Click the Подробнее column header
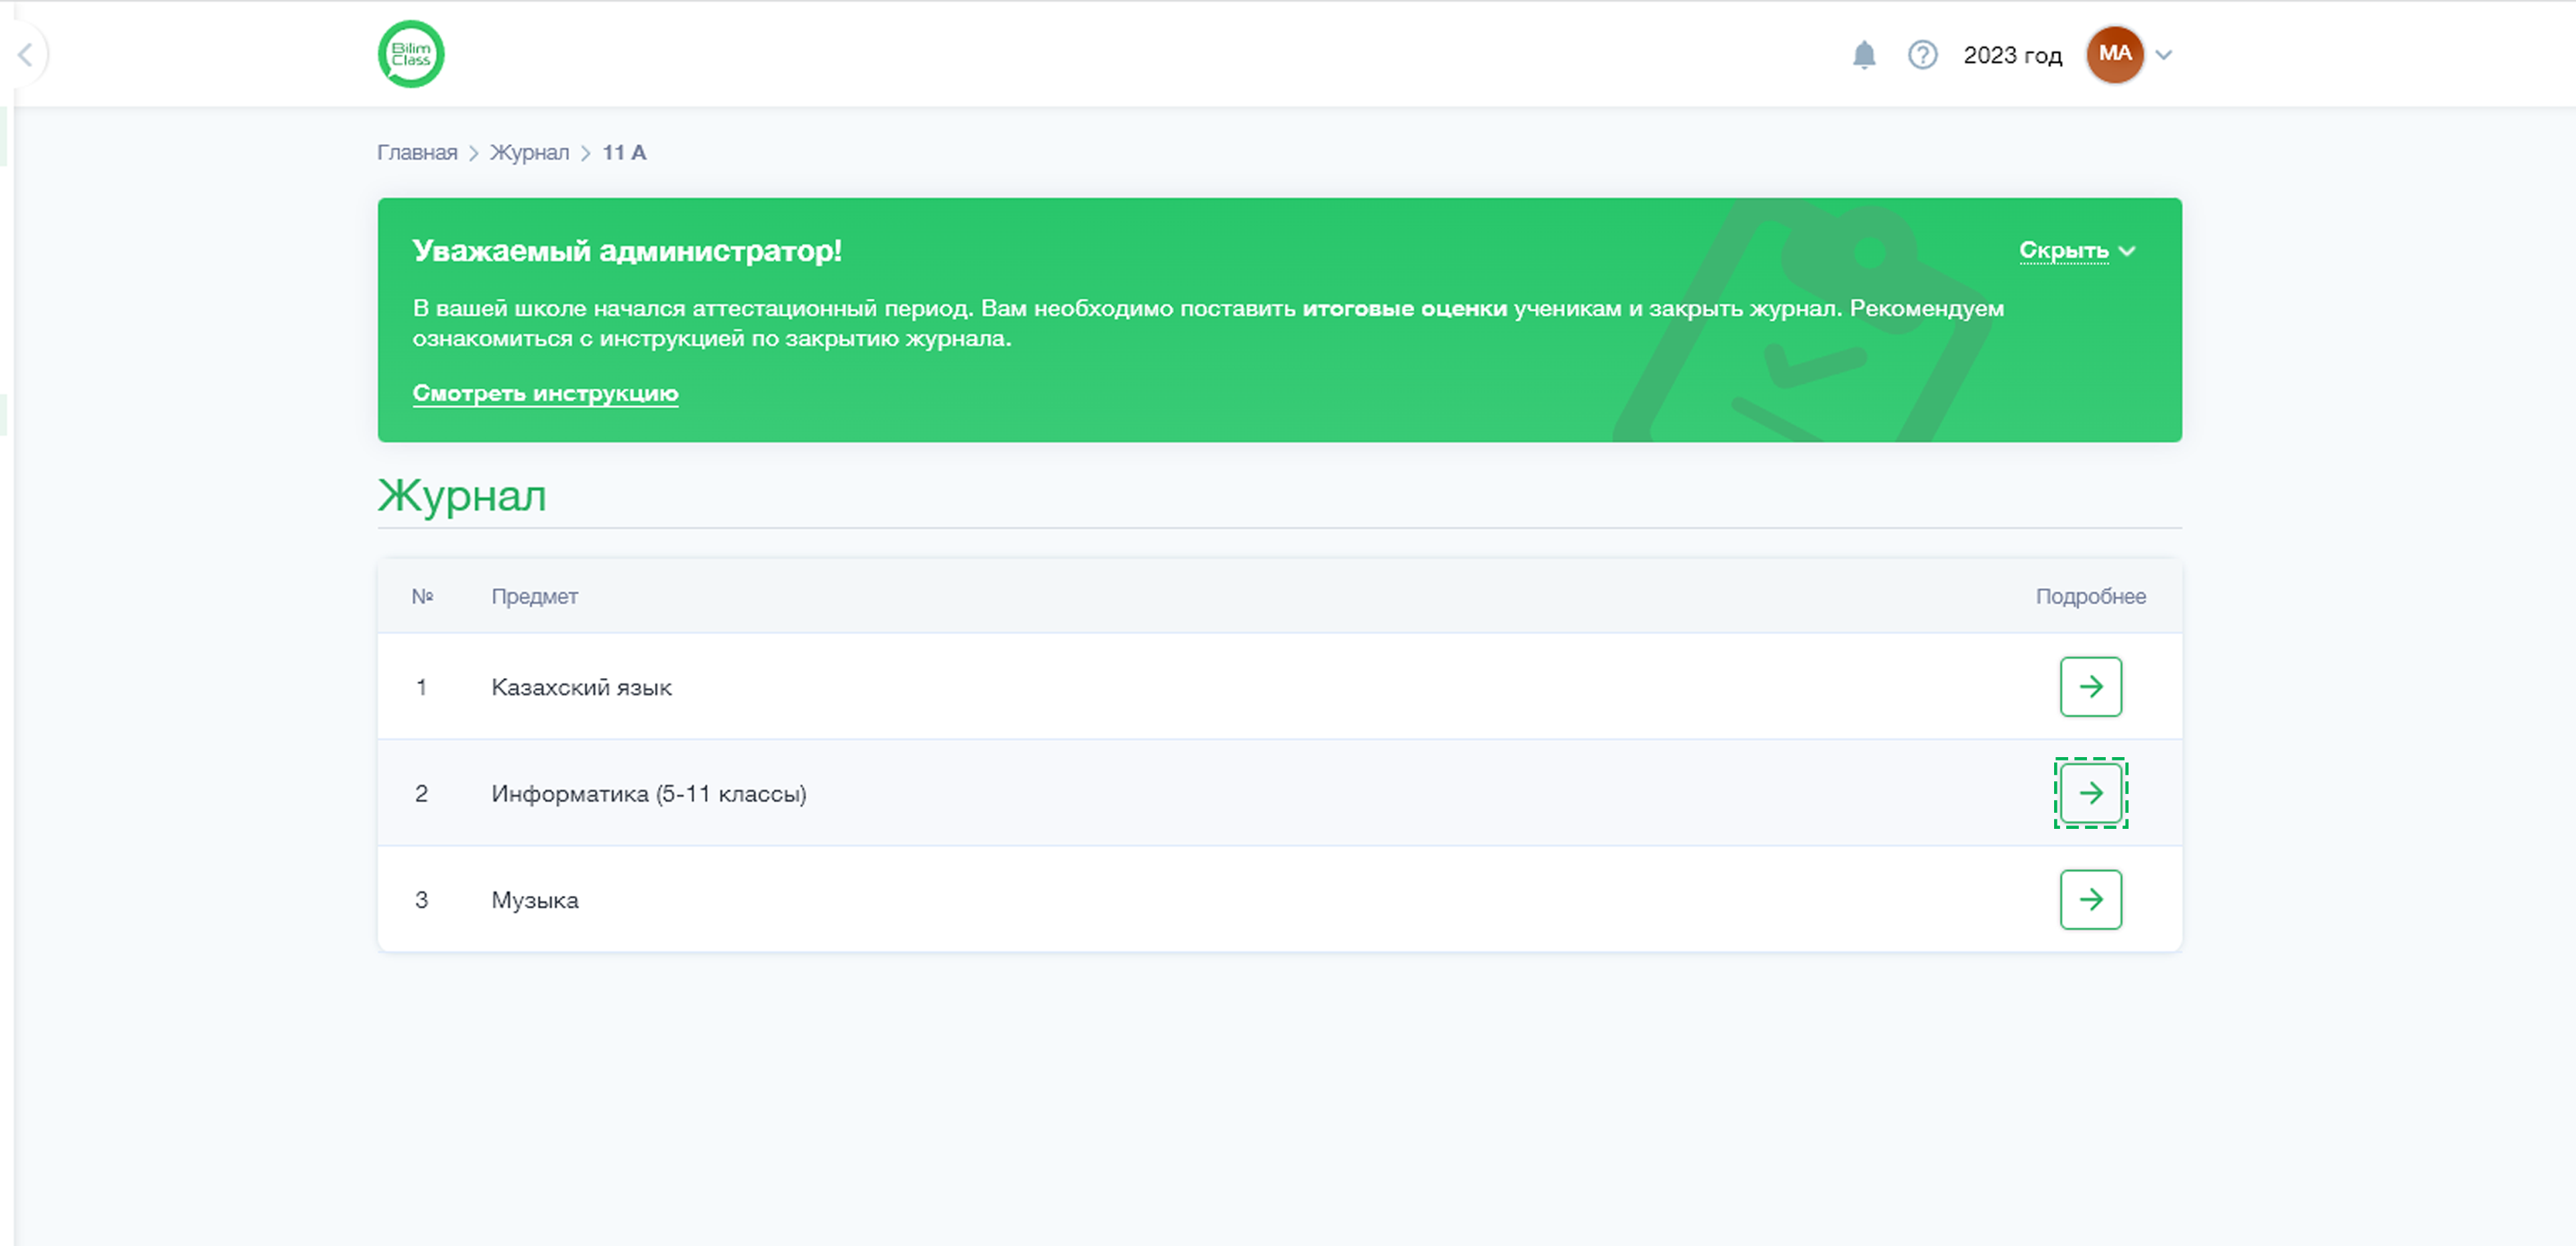The height and width of the screenshot is (1246, 2576). point(2090,596)
